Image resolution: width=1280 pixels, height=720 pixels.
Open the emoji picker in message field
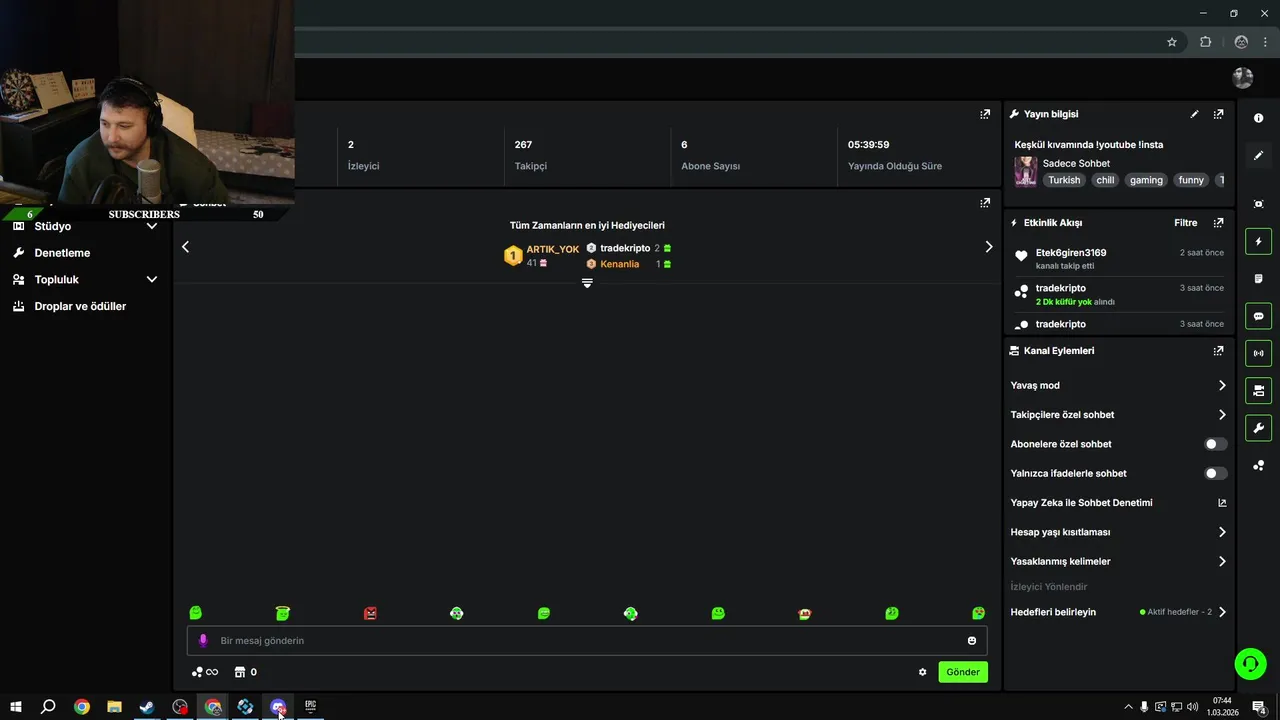(x=972, y=640)
